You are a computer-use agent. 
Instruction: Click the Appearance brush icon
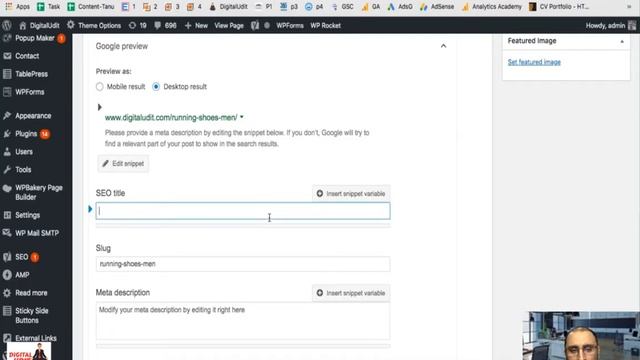pyautogui.click(x=7, y=116)
